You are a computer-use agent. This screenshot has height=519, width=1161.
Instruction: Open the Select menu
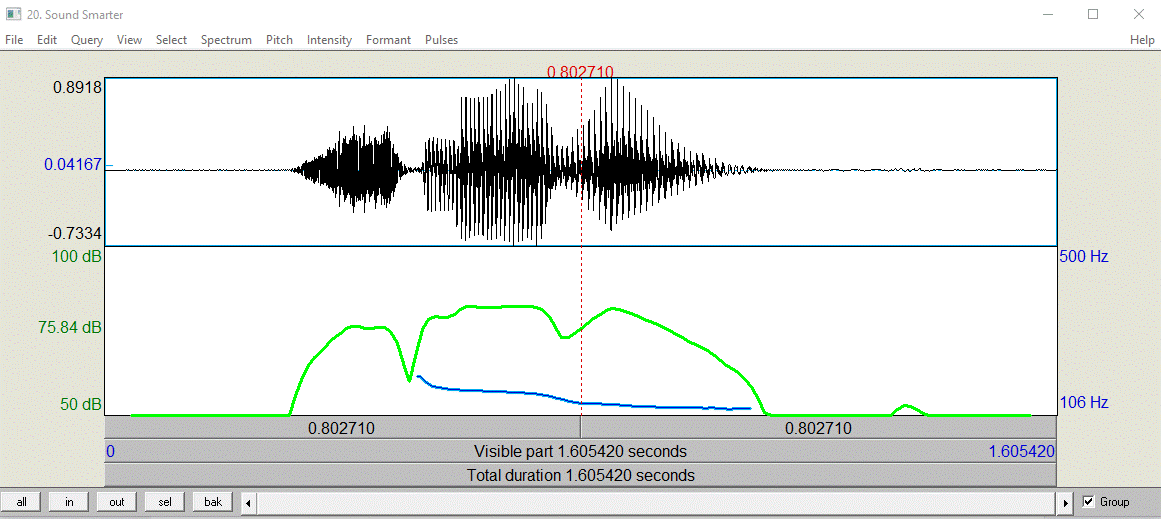171,40
